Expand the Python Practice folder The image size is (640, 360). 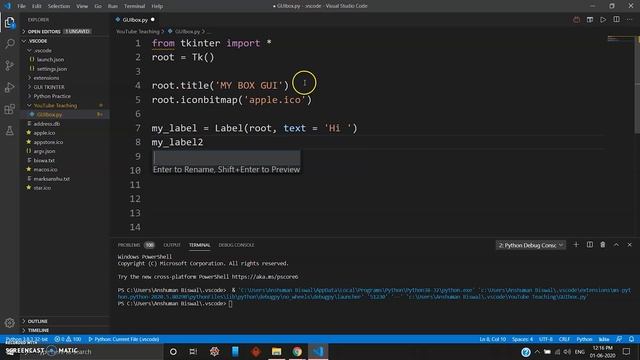point(52,96)
